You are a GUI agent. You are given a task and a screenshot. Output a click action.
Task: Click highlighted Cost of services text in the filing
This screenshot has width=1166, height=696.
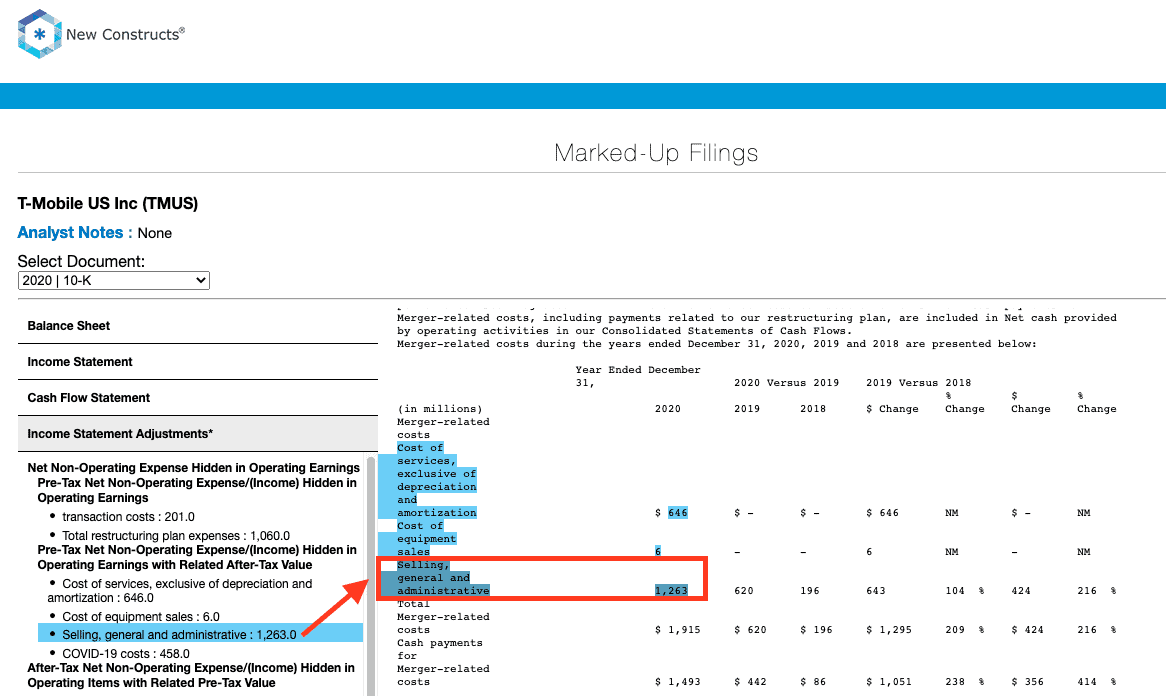point(437,480)
